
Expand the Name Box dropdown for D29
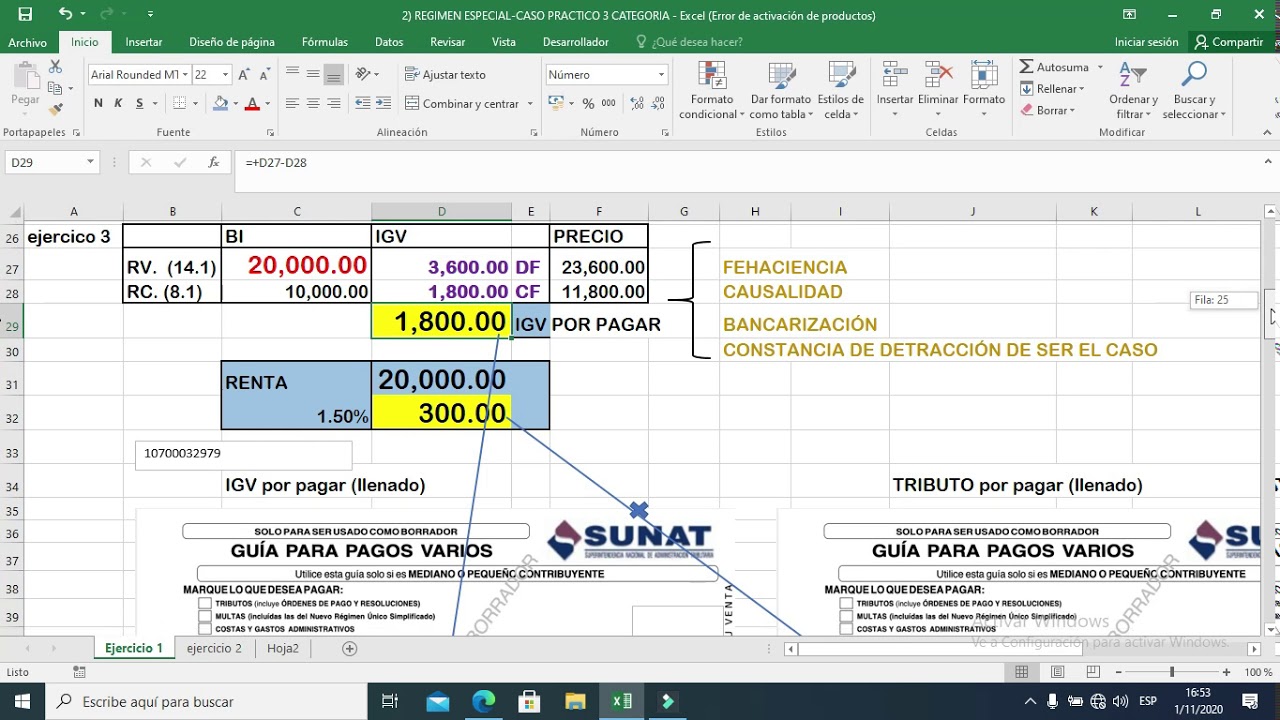pyautogui.click(x=90, y=162)
